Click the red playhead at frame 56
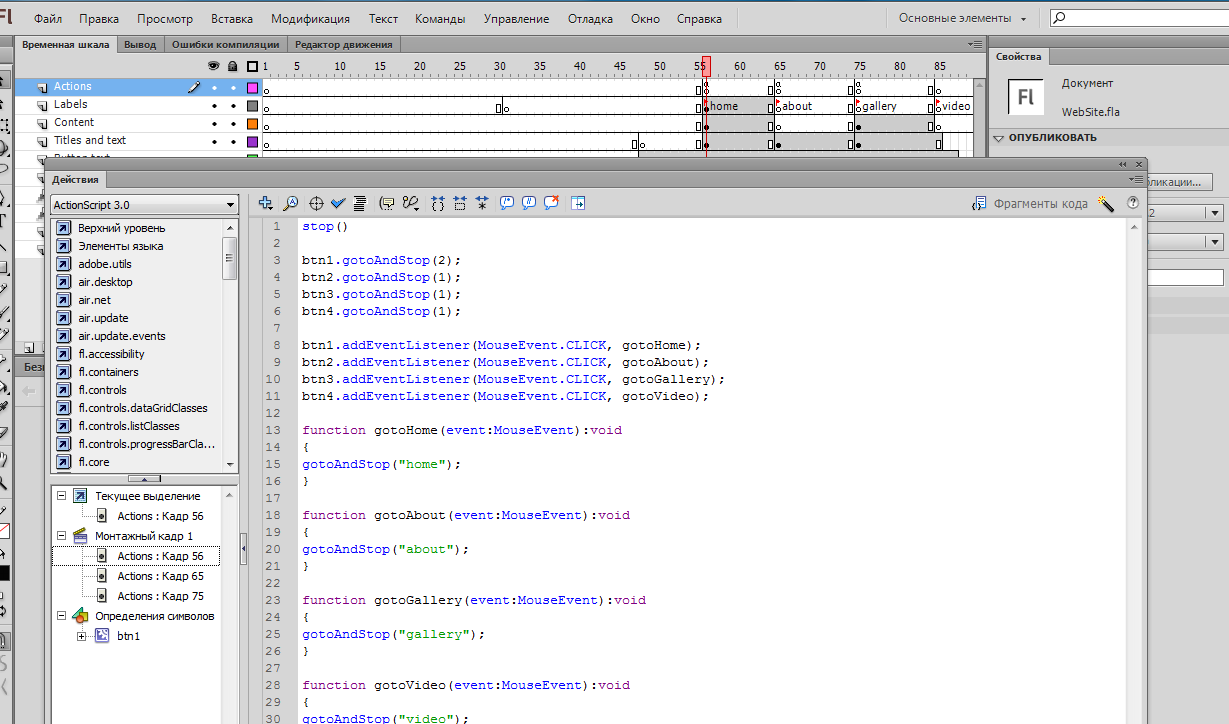This screenshot has height=724, width=1229. click(x=706, y=66)
